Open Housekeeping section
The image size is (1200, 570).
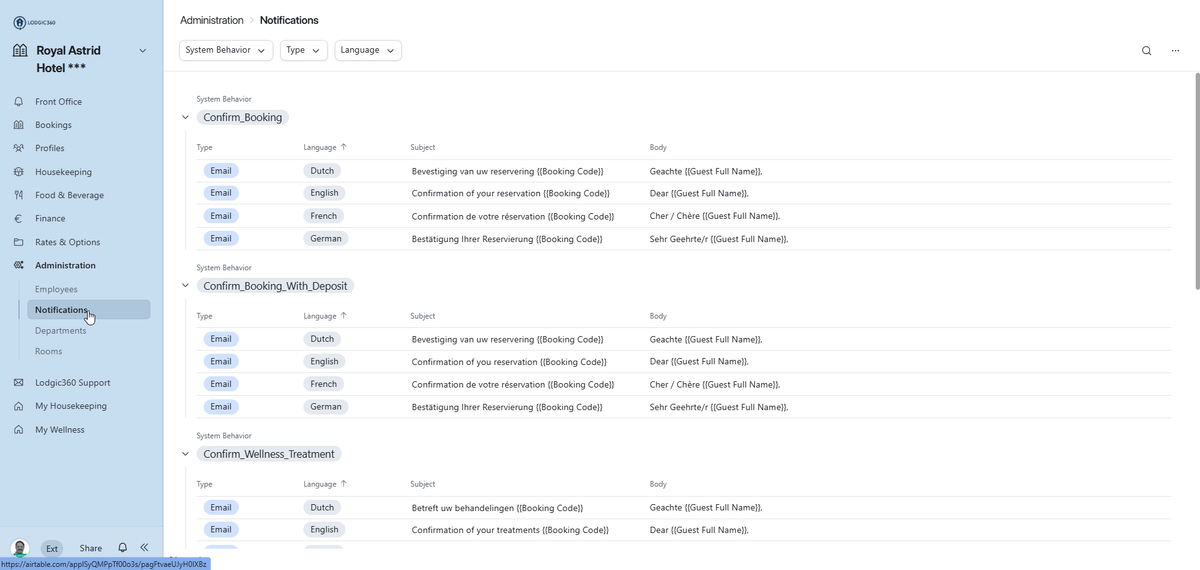point(63,172)
